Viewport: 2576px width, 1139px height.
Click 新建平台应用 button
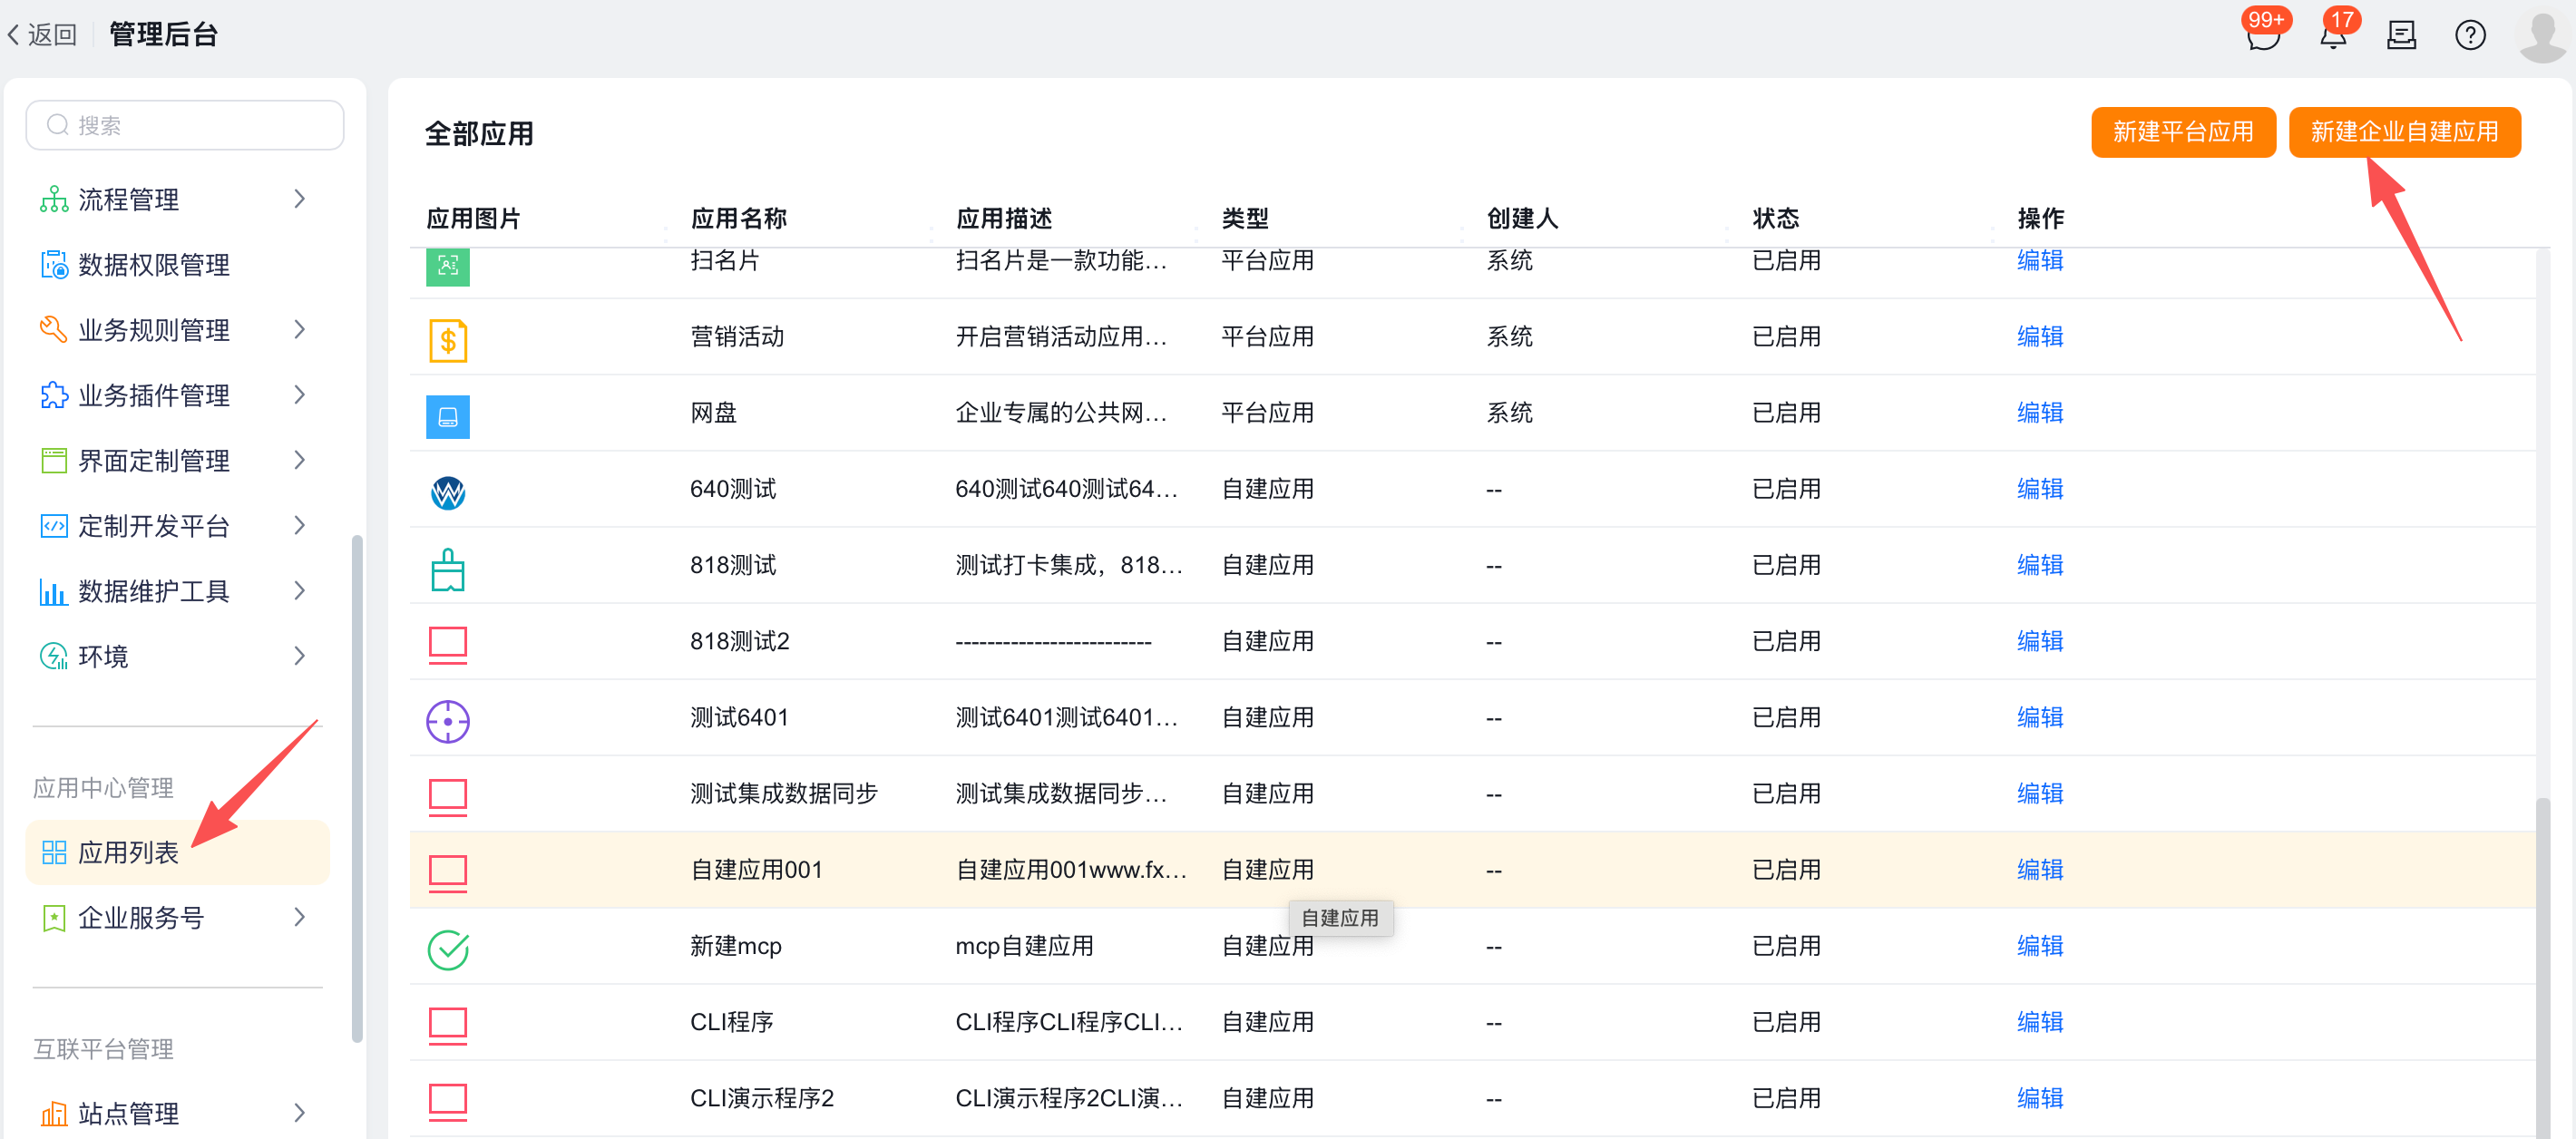pos(2182,132)
